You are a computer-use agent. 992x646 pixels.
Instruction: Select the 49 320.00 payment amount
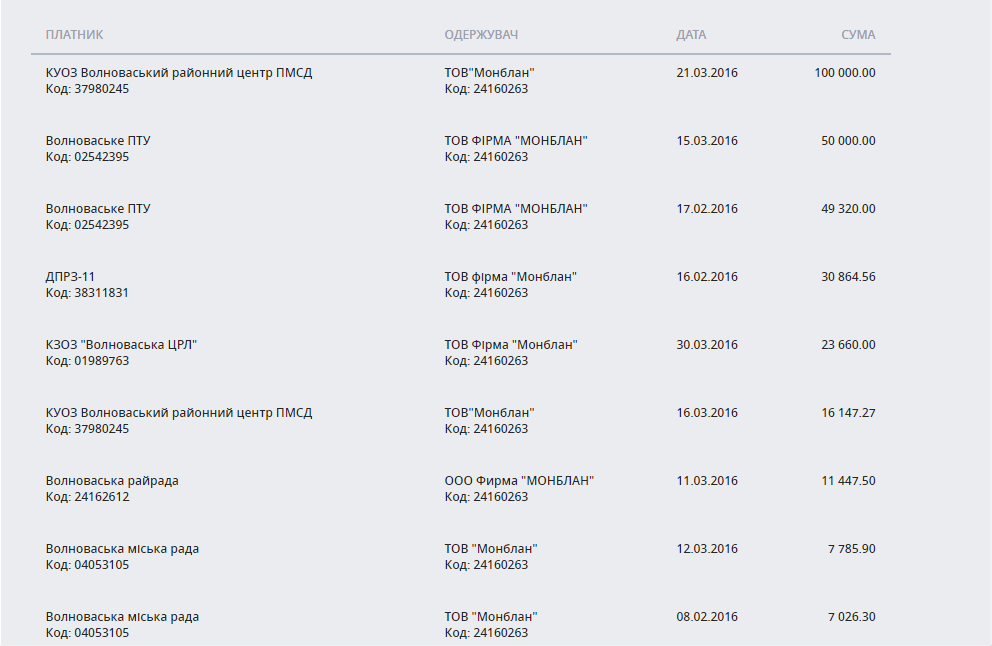pos(848,209)
